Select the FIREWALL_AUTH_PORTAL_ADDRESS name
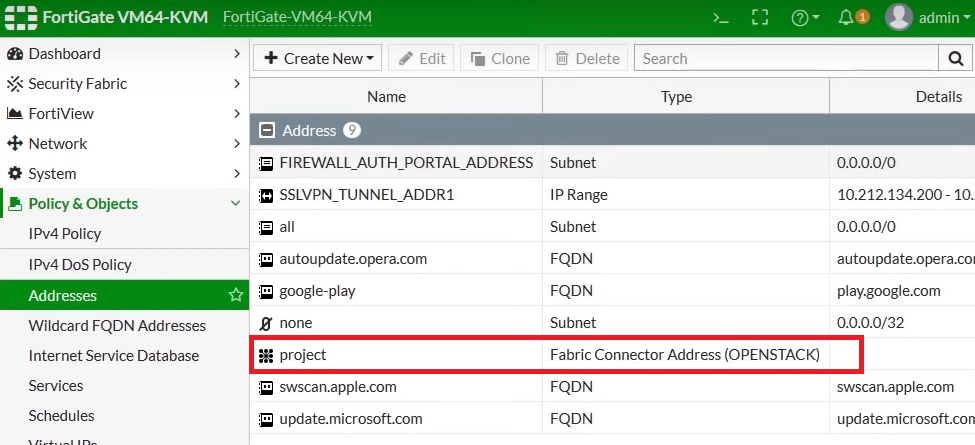Screen dimensions: 975x445 click(x=406, y=163)
